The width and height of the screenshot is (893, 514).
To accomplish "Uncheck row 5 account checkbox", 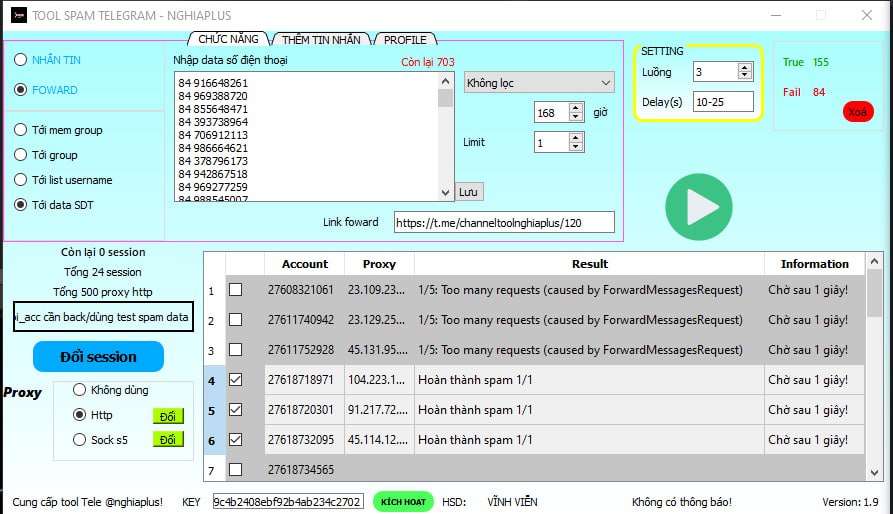I will click(x=235, y=410).
